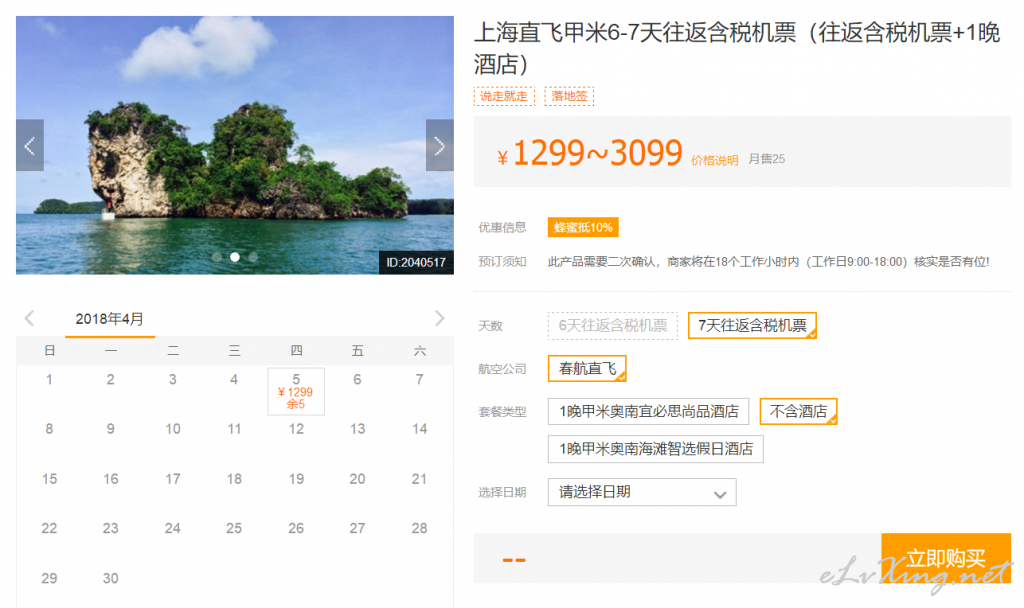Select the first carousel indicator dot
The width and height of the screenshot is (1024, 608).
click(x=217, y=257)
